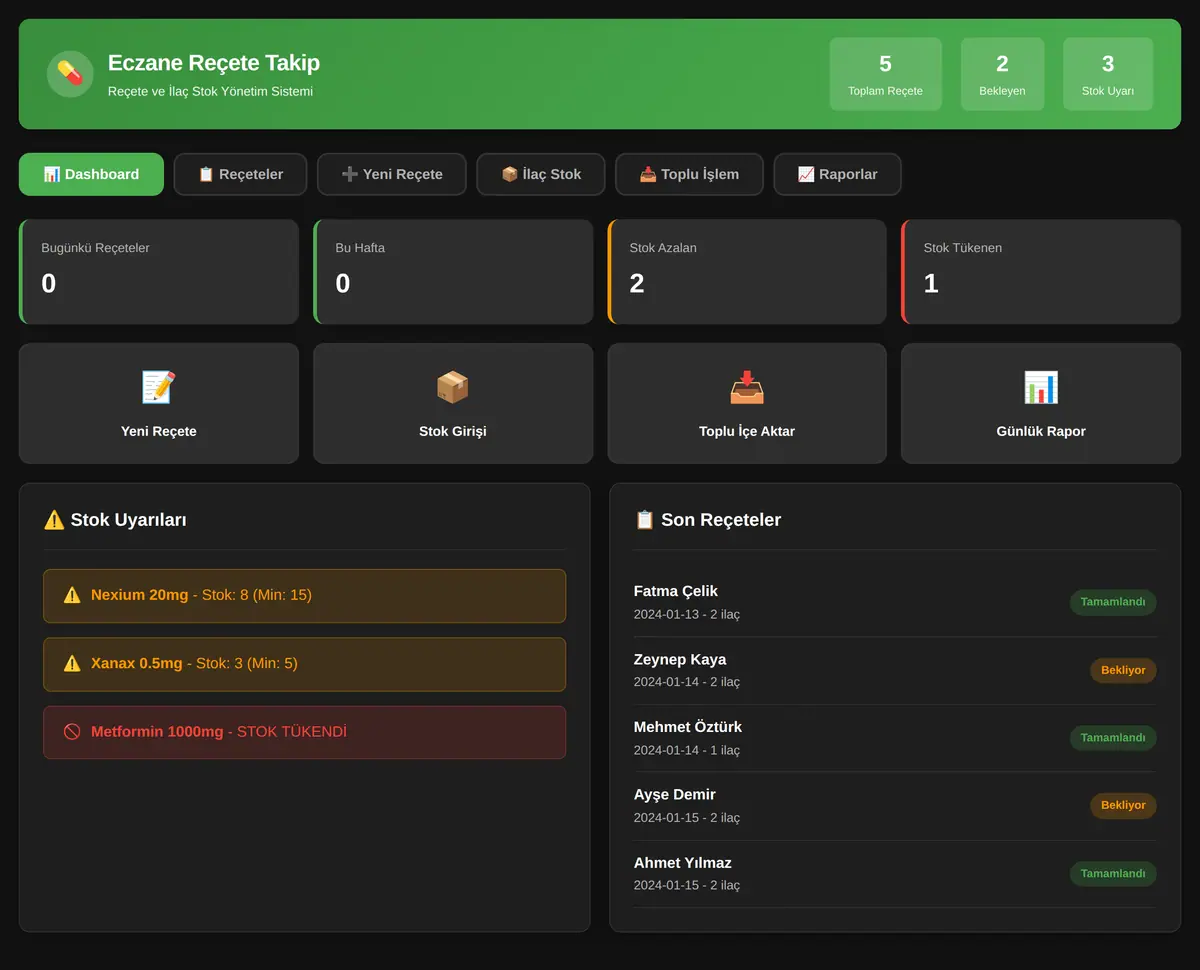The width and height of the screenshot is (1200, 970).
Task: Click the Toplu İçe Aktar label
Action: point(747,431)
